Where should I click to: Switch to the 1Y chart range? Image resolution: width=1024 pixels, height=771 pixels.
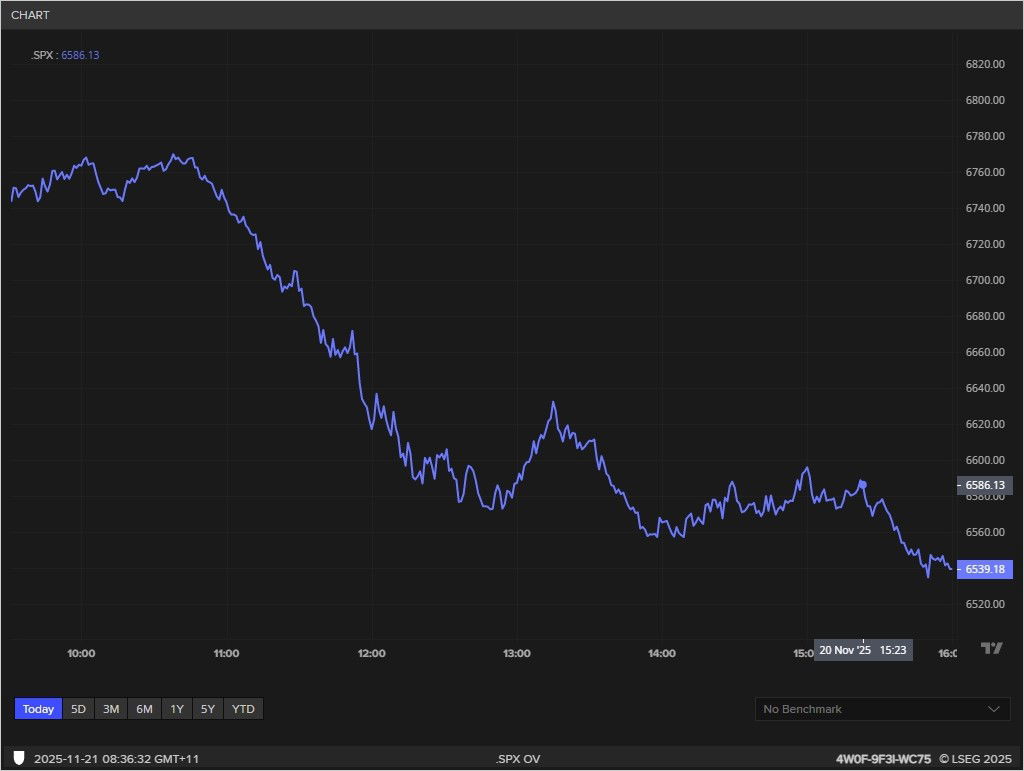176,708
